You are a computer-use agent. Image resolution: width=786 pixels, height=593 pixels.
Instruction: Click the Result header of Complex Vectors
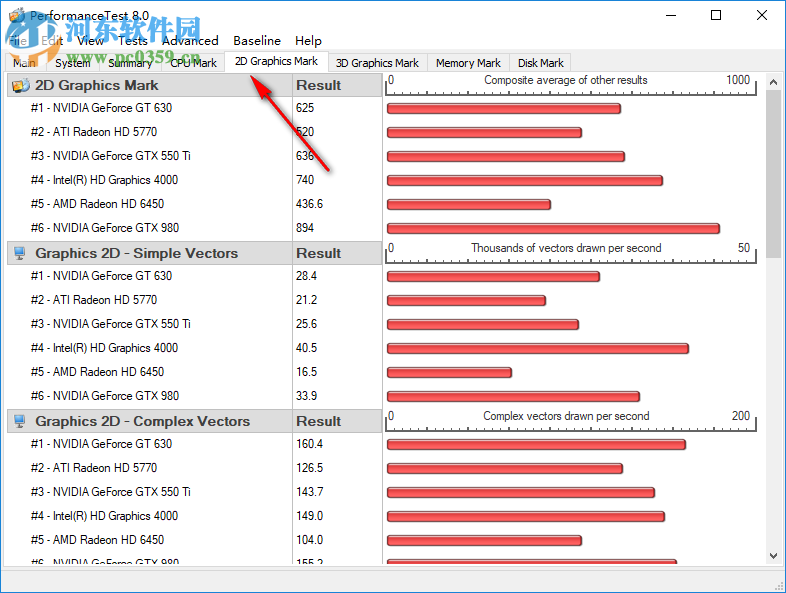337,421
